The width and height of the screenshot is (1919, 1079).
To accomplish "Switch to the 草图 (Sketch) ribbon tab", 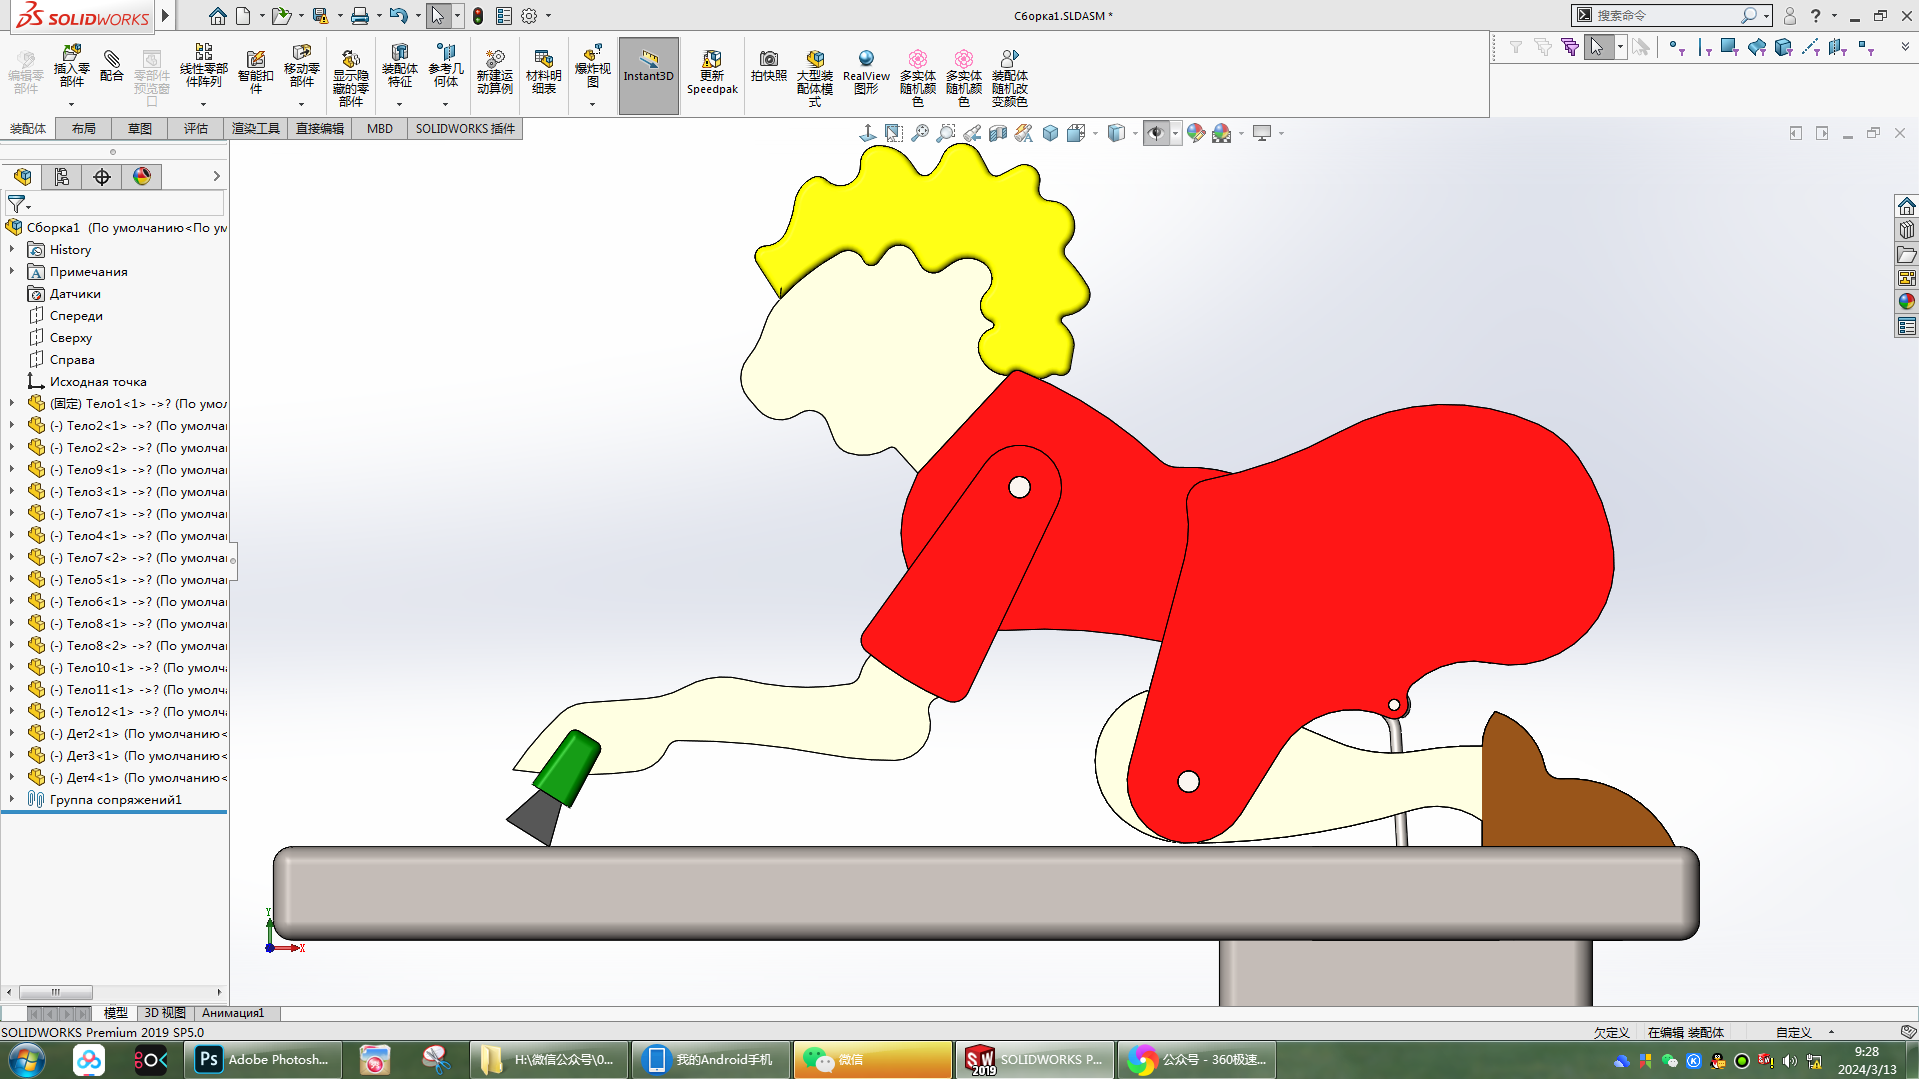I will pos(140,129).
